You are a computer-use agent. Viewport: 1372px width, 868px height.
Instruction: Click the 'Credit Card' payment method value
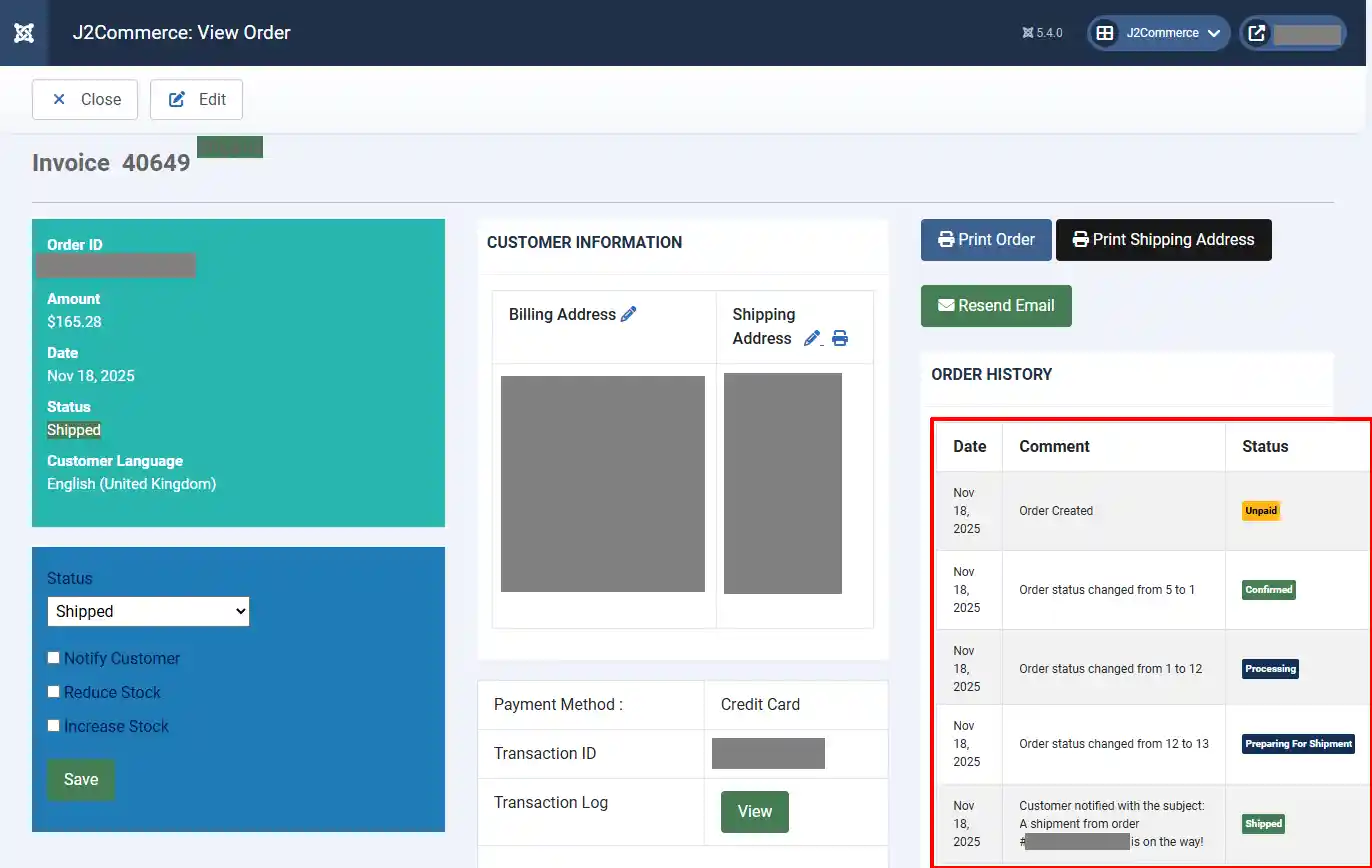(x=760, y=705)
